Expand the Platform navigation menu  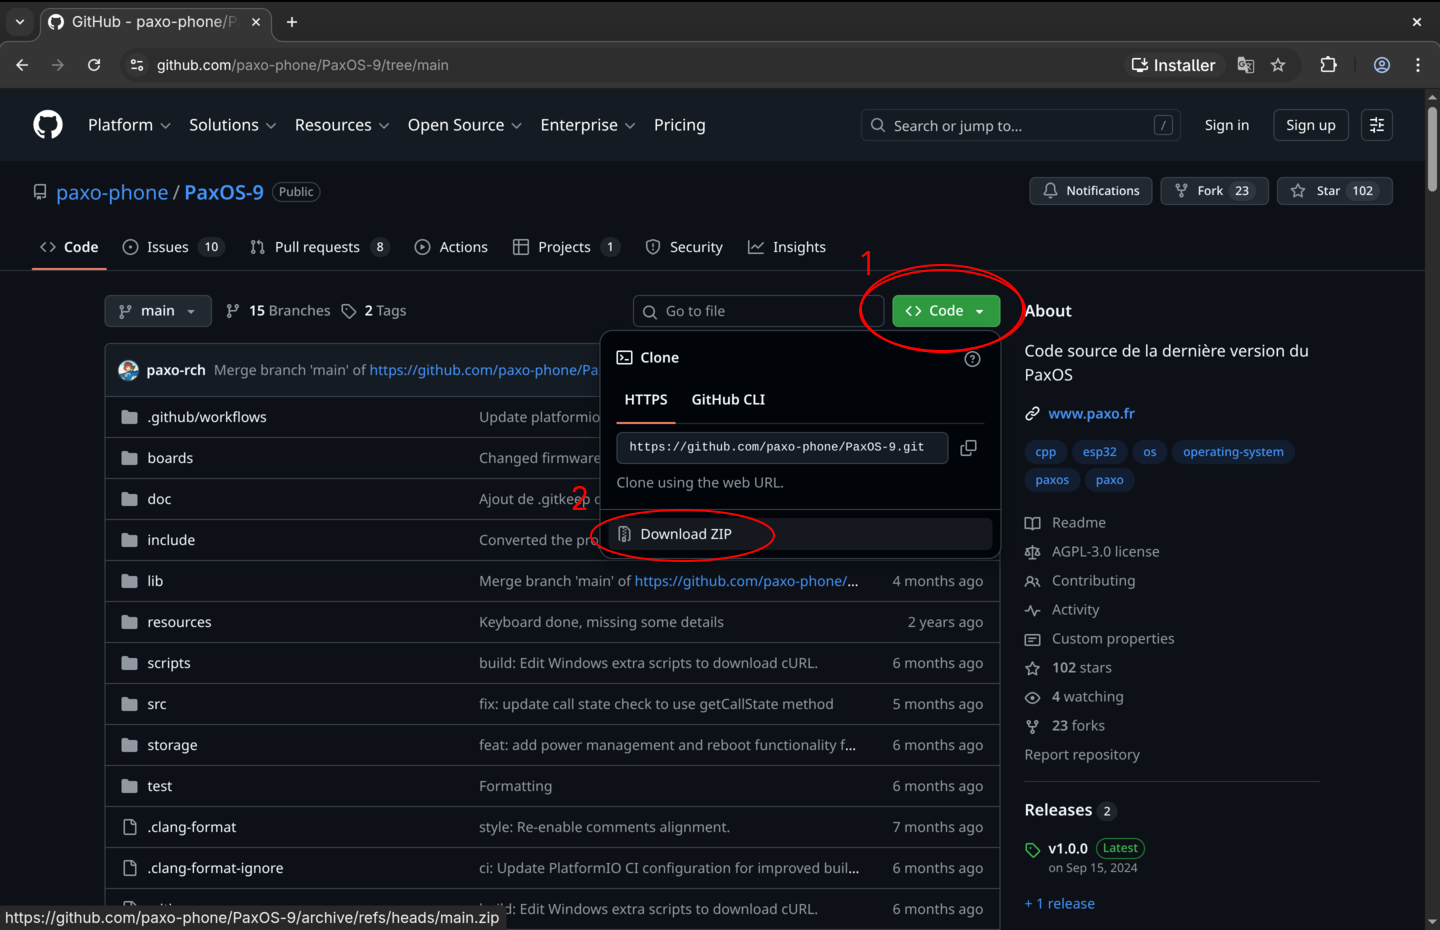point(129,124)
